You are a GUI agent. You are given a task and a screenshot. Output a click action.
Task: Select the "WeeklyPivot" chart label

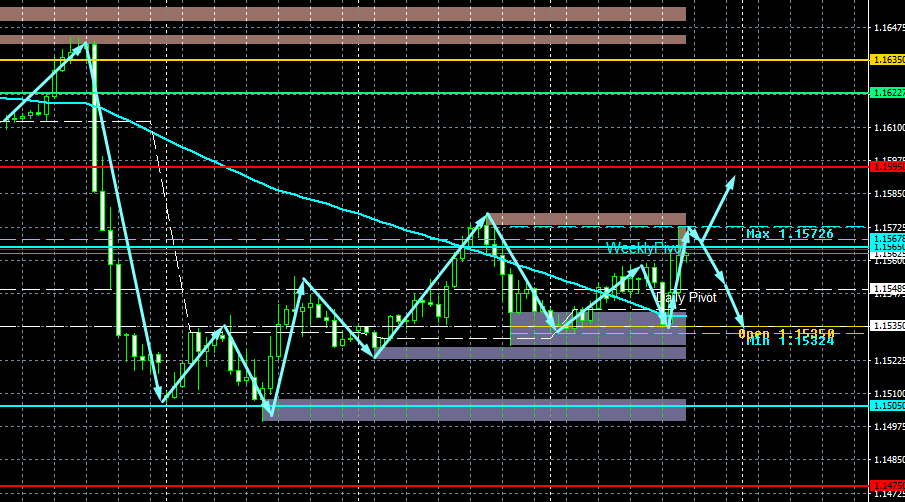(645, 248)
